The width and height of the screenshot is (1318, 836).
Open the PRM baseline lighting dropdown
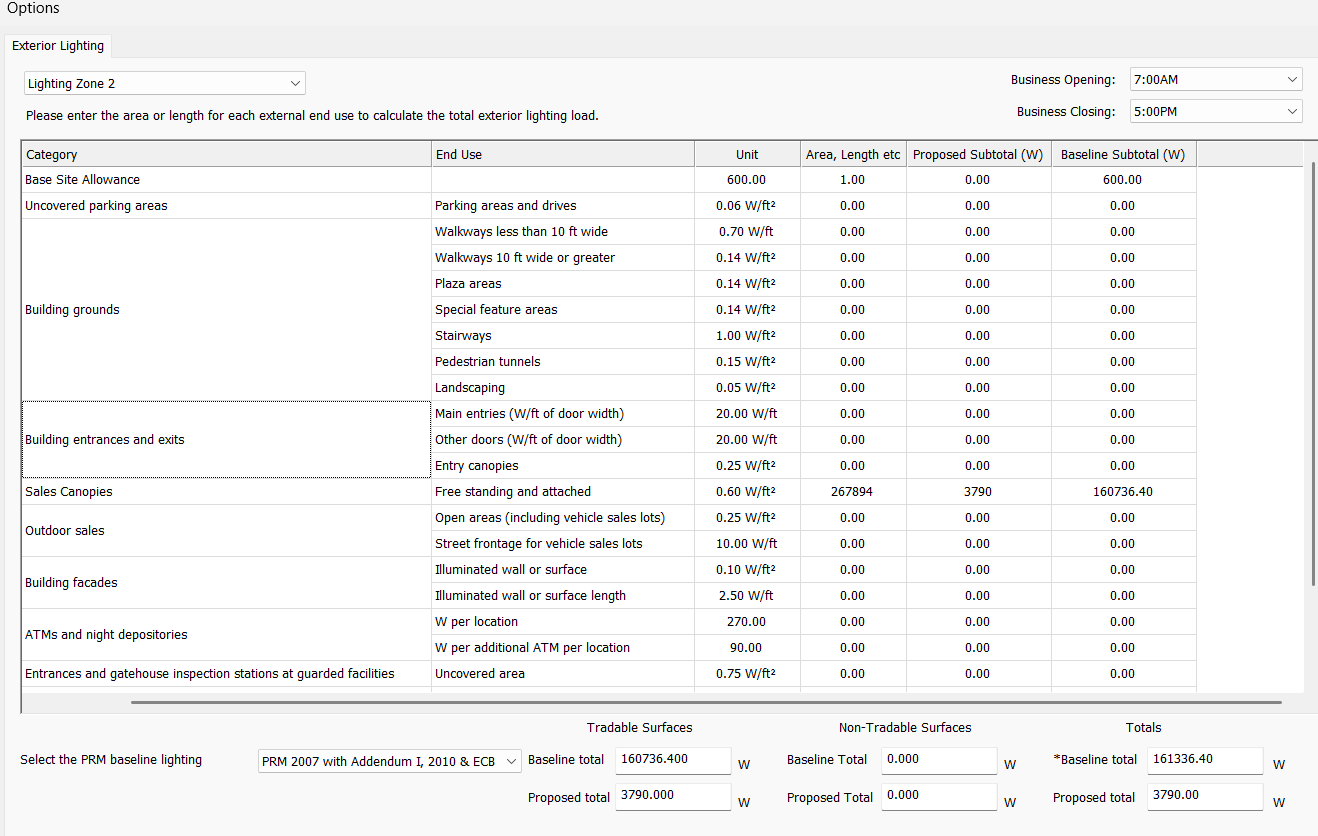[389, 762]
